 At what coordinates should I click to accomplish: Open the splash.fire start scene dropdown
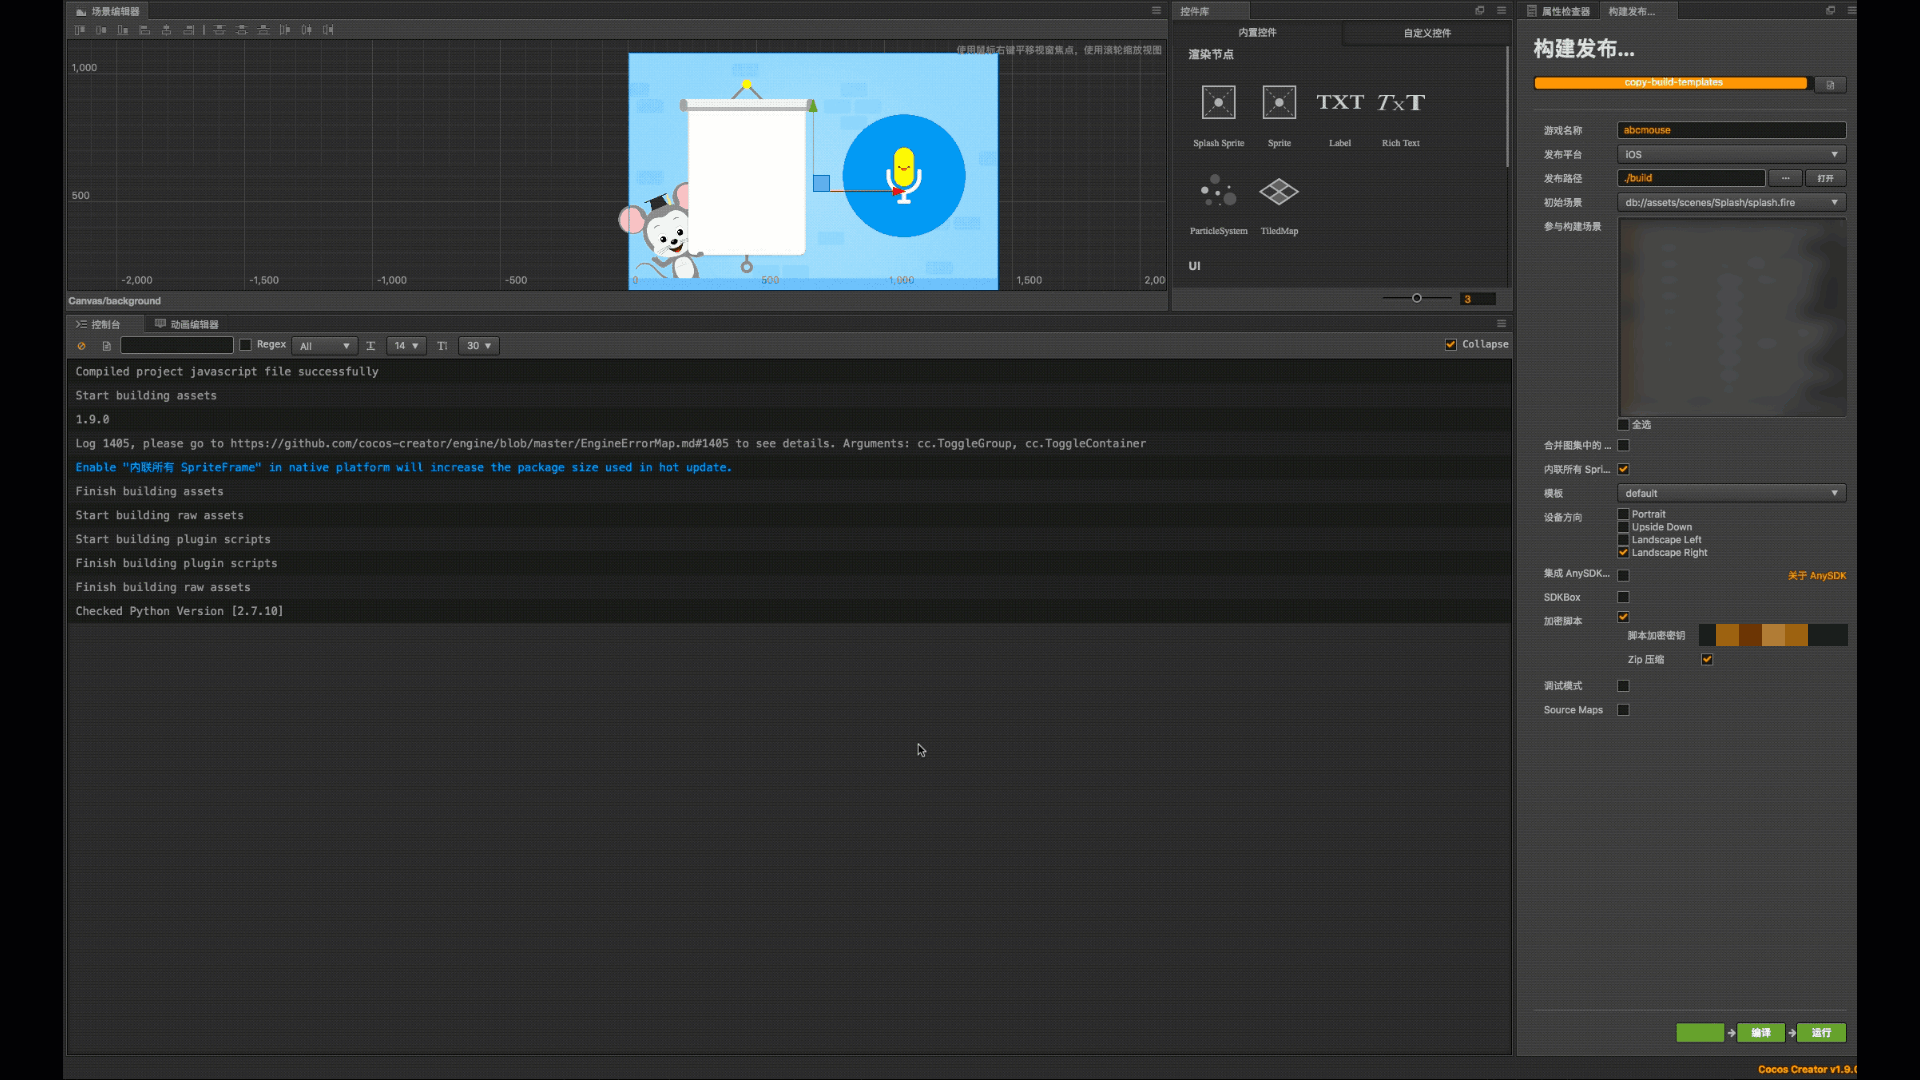tap(1731, 202)
